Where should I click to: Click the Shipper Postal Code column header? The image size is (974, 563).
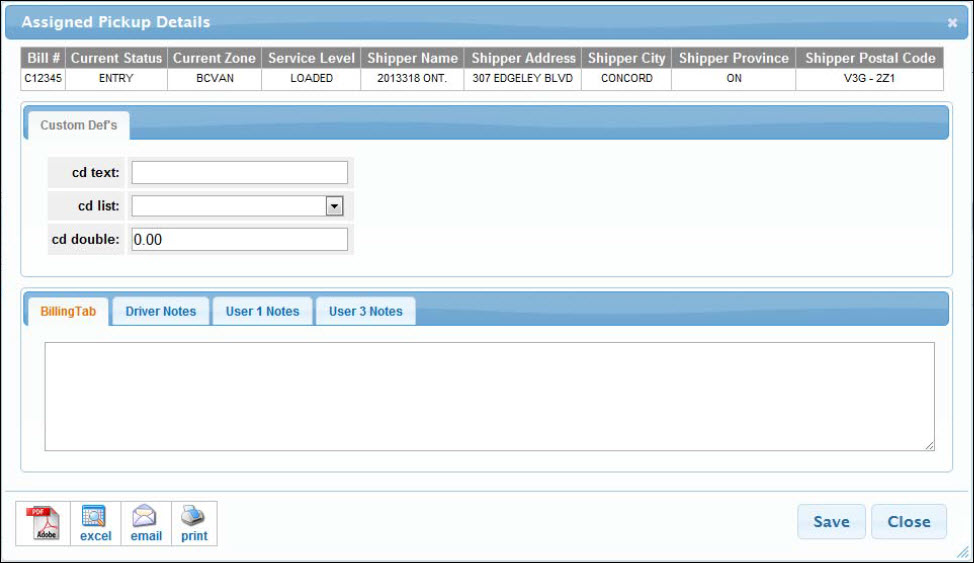coord(870,58)
